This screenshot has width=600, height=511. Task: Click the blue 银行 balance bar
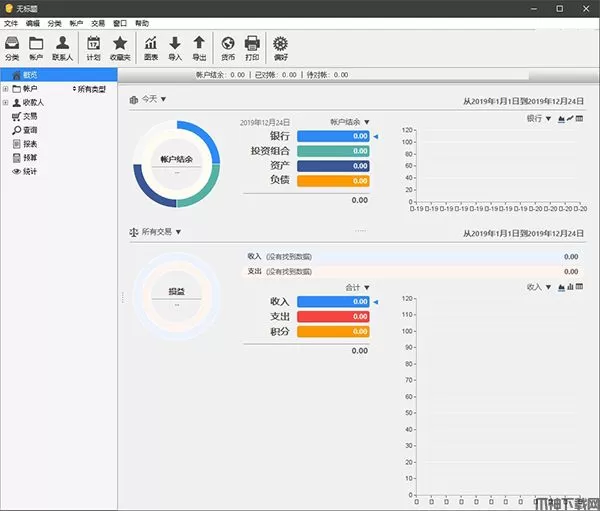point(333,136)
